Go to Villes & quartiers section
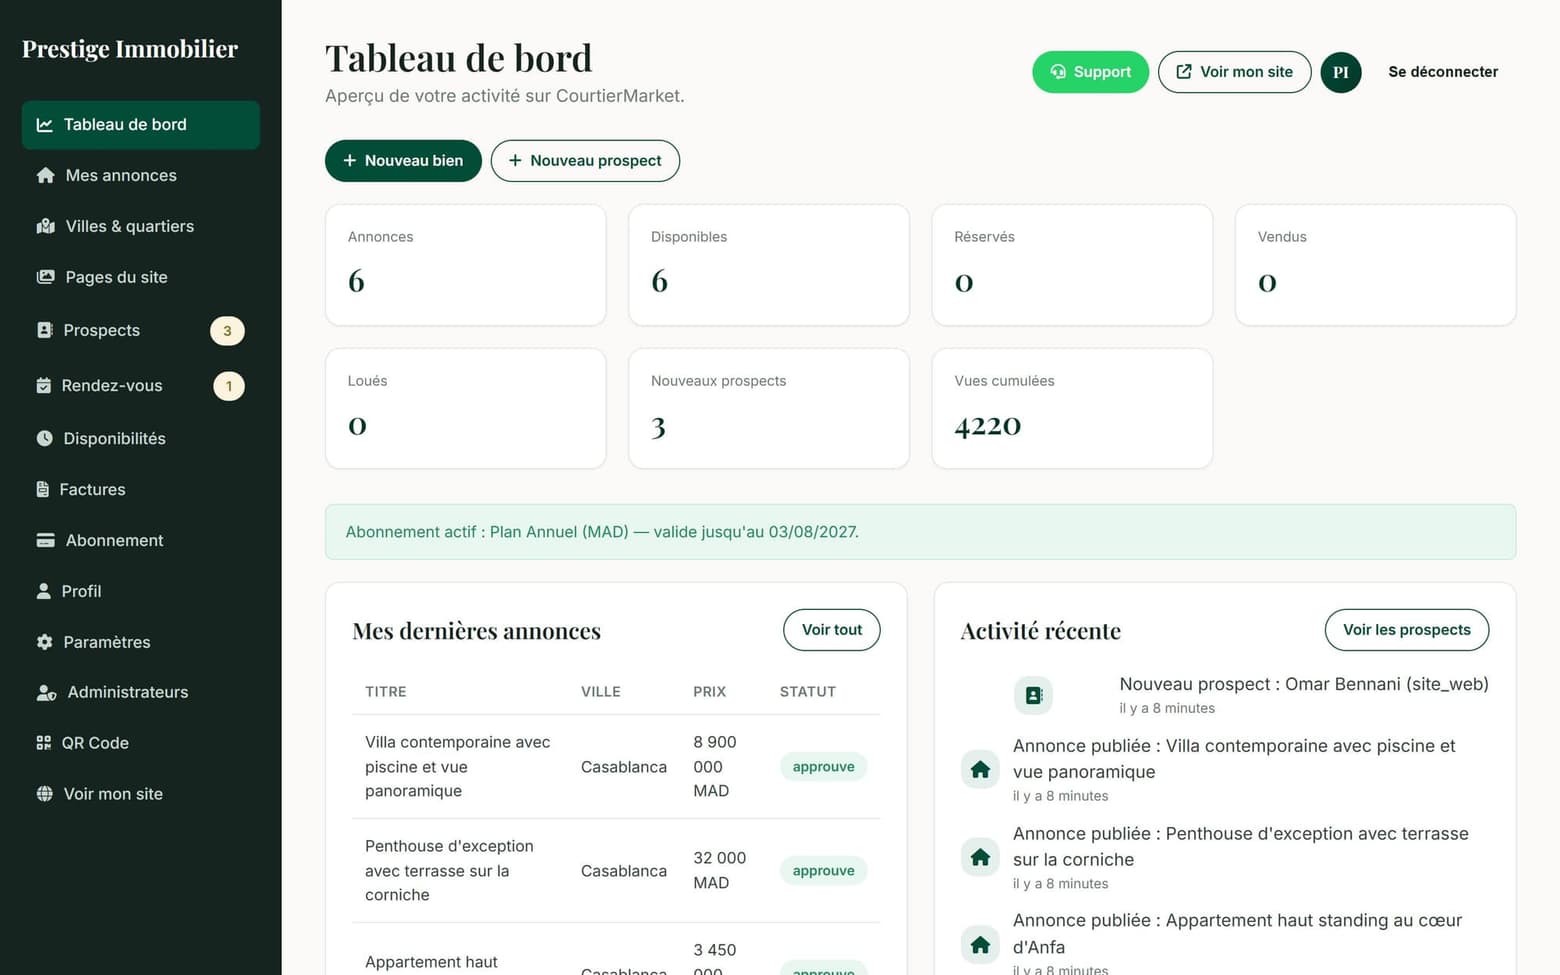This screenshot has height=975, width=1560. pyautogui.click(x=141, y=227)
